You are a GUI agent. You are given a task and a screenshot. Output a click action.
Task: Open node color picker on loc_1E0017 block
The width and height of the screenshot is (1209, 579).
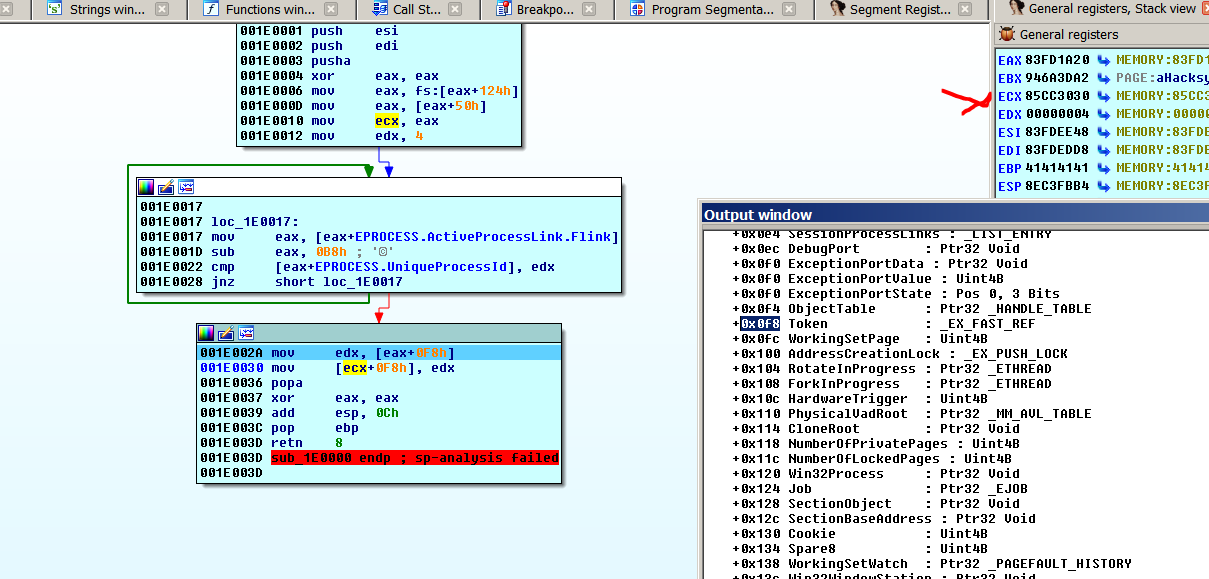pos(147,188)
